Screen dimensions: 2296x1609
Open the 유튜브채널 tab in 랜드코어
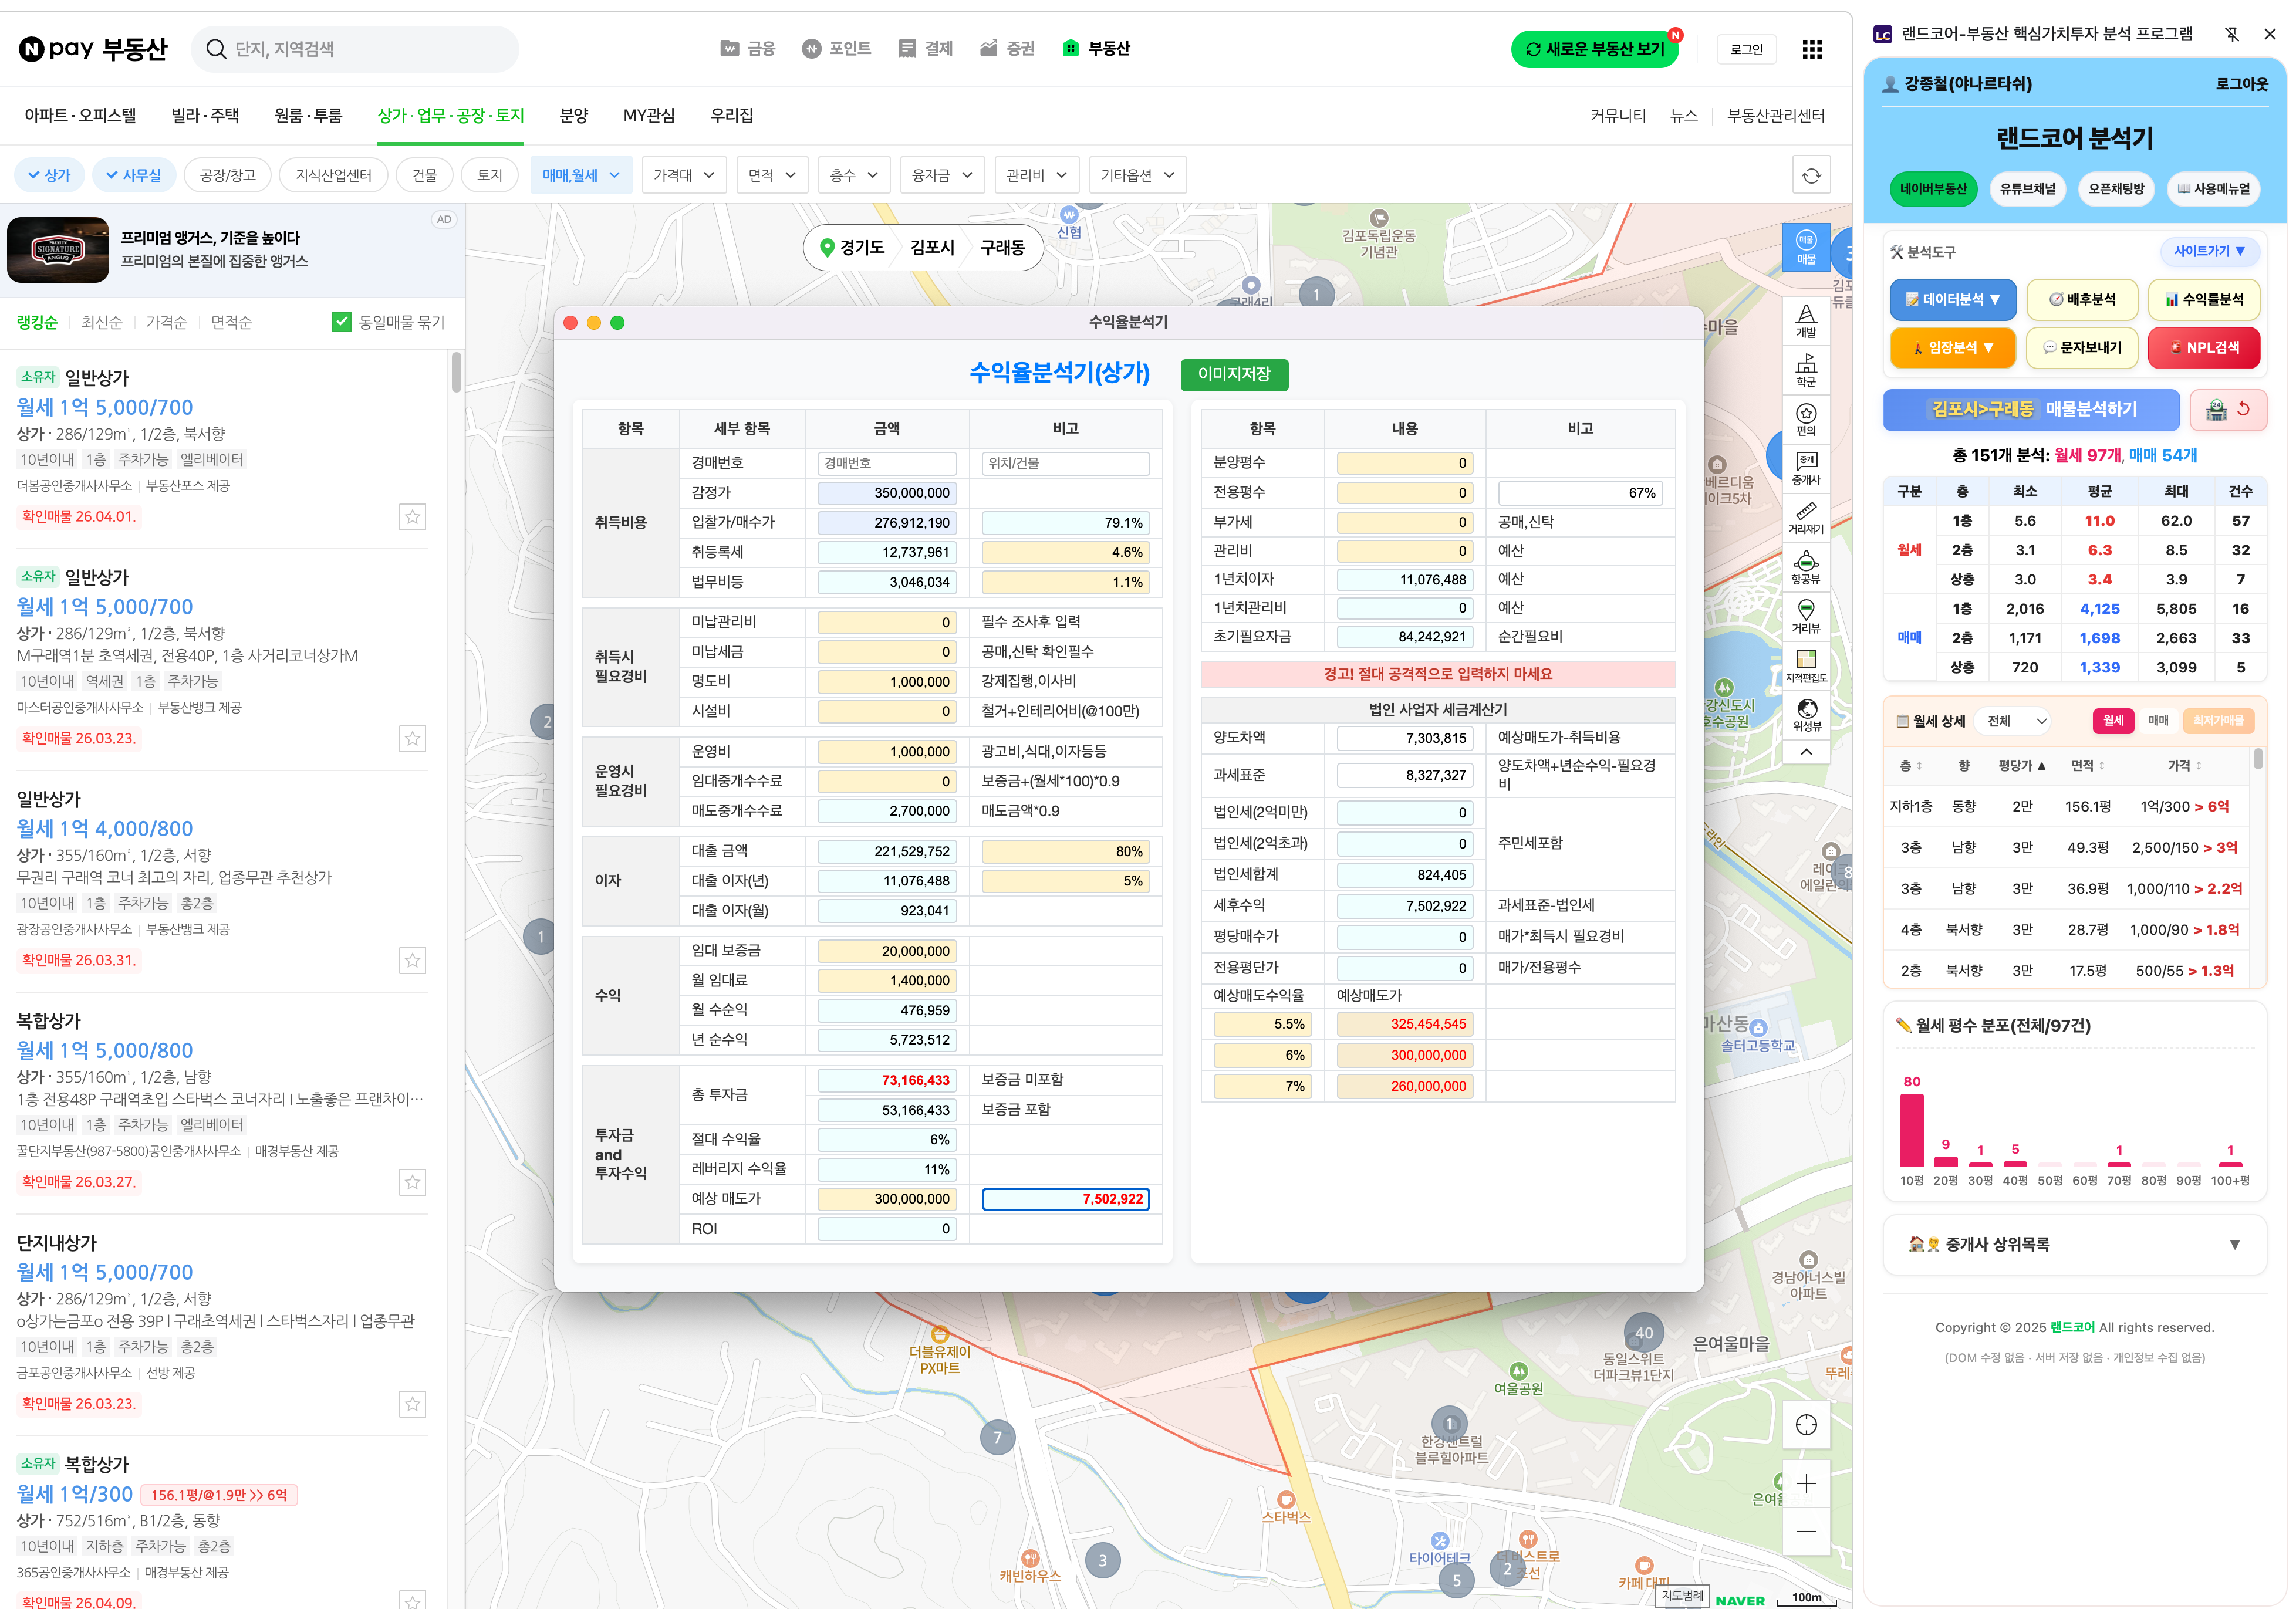pos(2027,189)
